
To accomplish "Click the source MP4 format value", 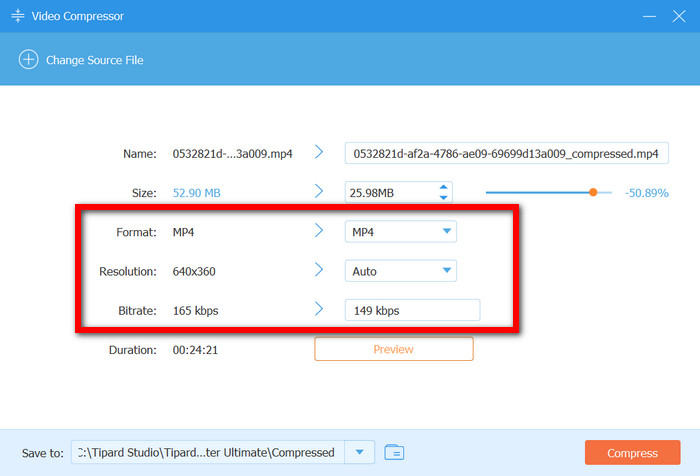I will coord(183,232).
